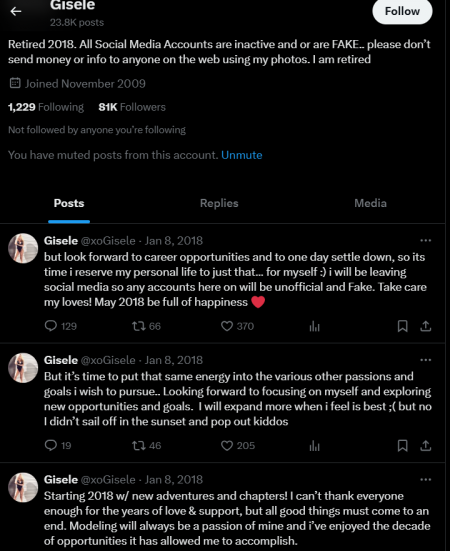The image size is (450, 551).
Task: Bookmark the first post about leaving social media
Action: (403, 326)
